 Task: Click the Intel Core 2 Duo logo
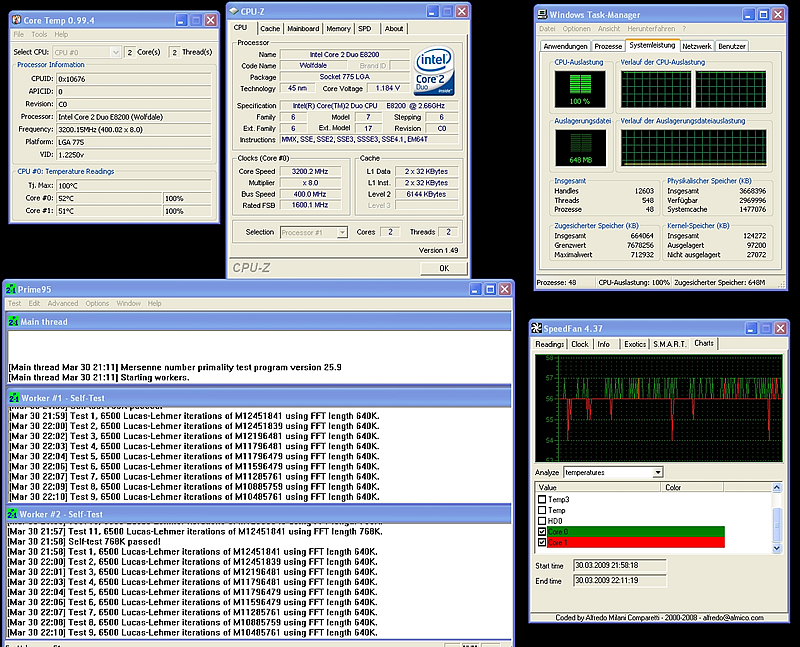[x=434, y=71]
